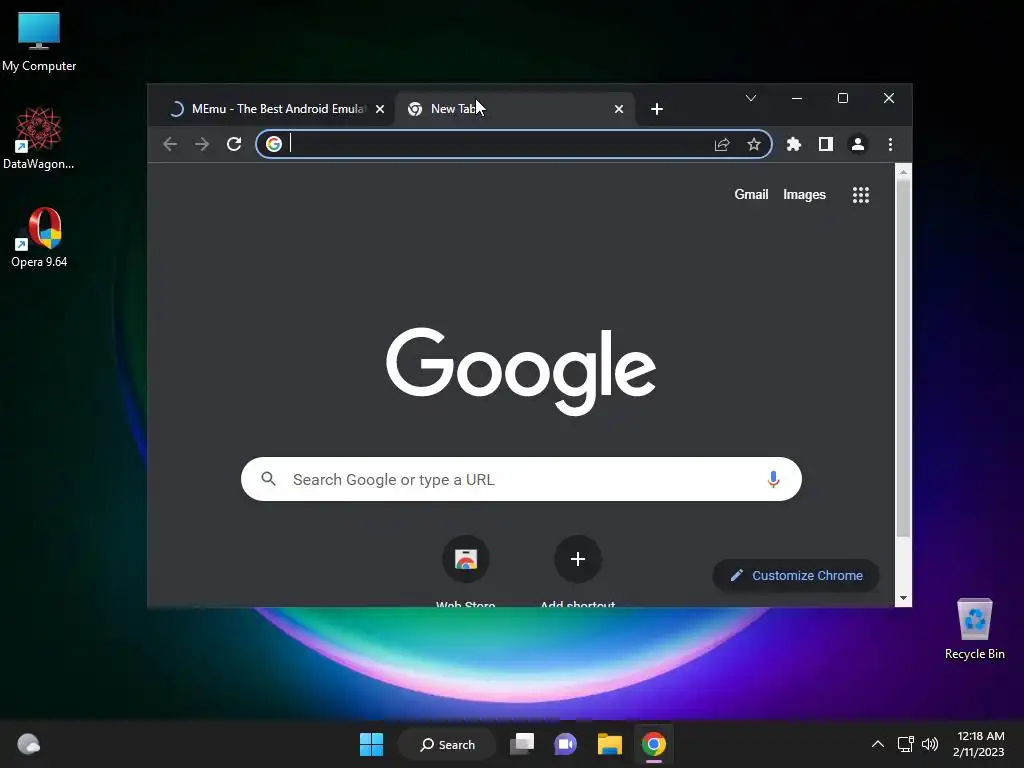
Task: Open Task View in the taskbar
Action: [522, 744]
